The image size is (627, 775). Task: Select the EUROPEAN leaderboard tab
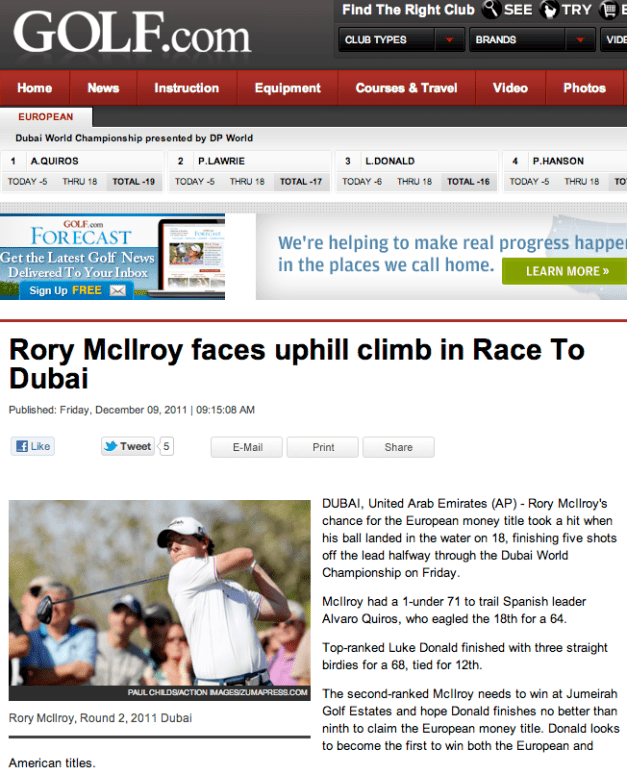coord(45,117)
